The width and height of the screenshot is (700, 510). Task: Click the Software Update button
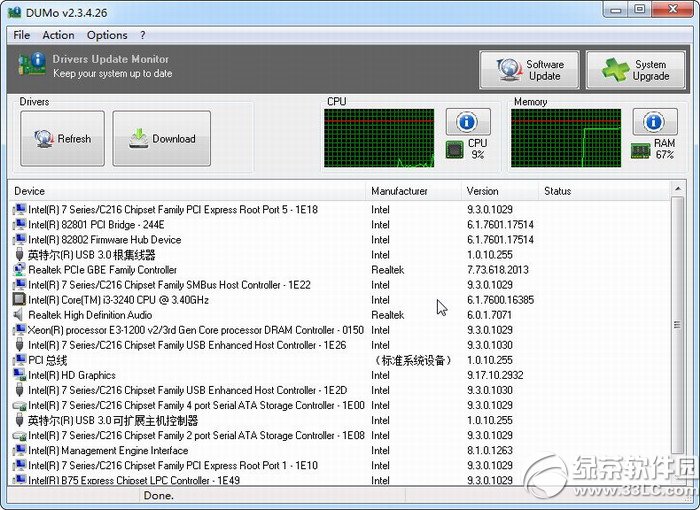pos(529,70)
